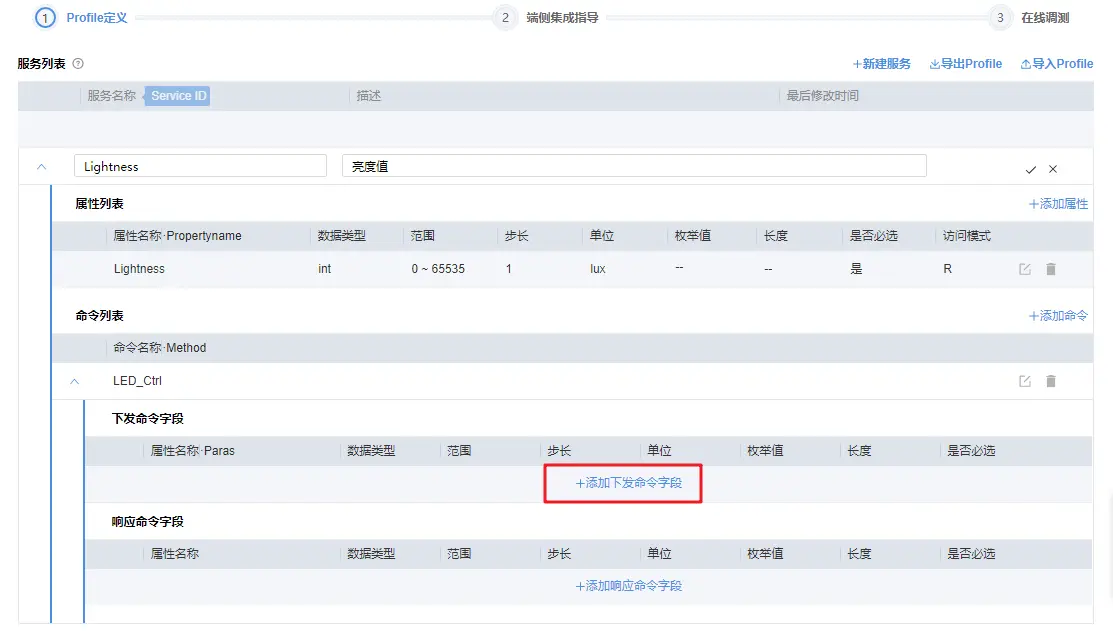Click the 属性列表 section title

[x=99, y=204]
